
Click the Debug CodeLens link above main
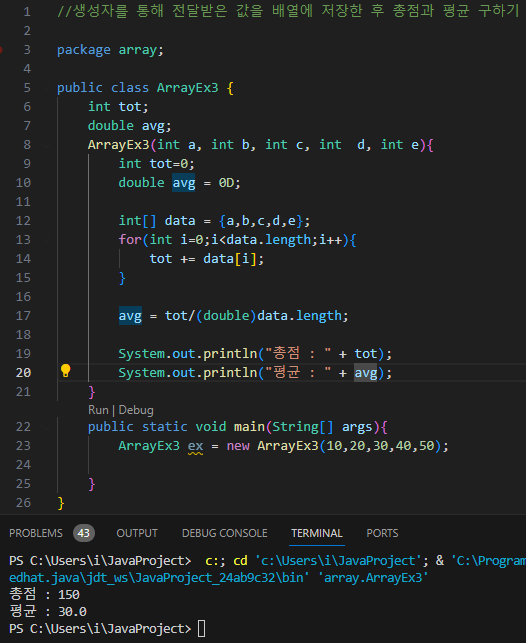(136, 410)
